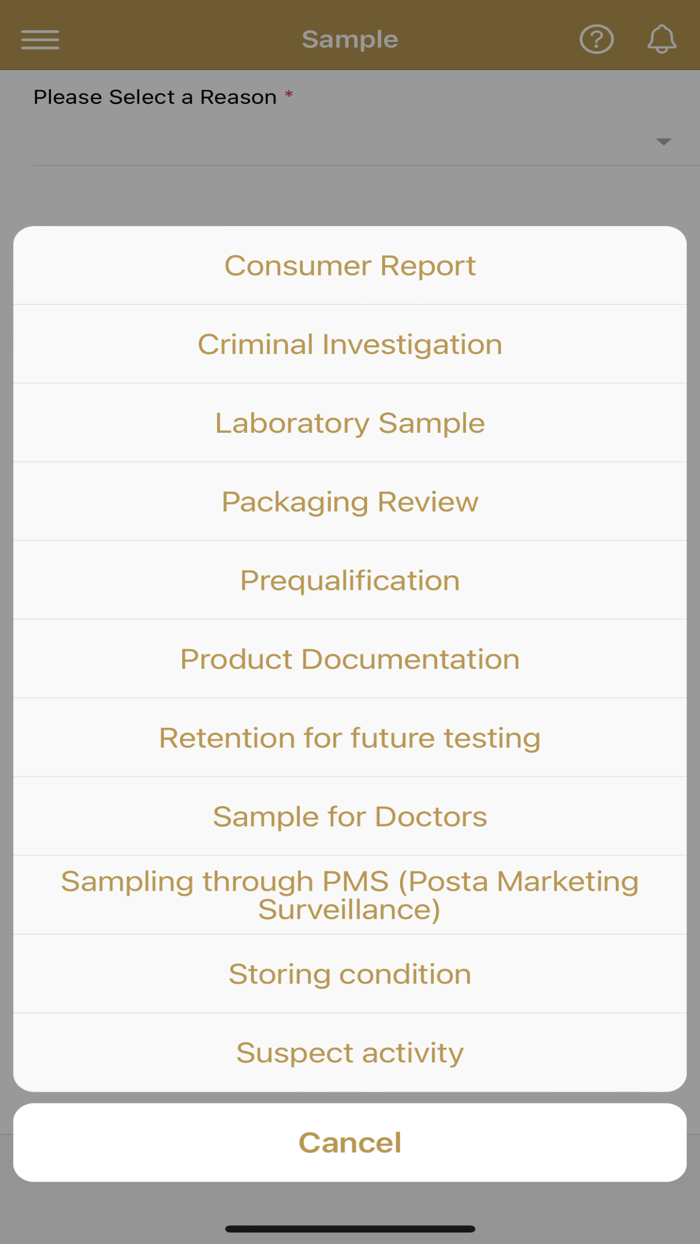Select Packaging Review option
Screen dimensions: 700x1244
coord(350,501)
